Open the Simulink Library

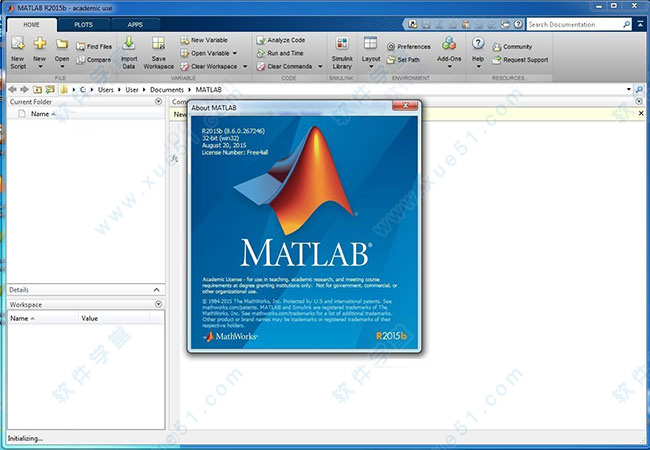(342, 53)
